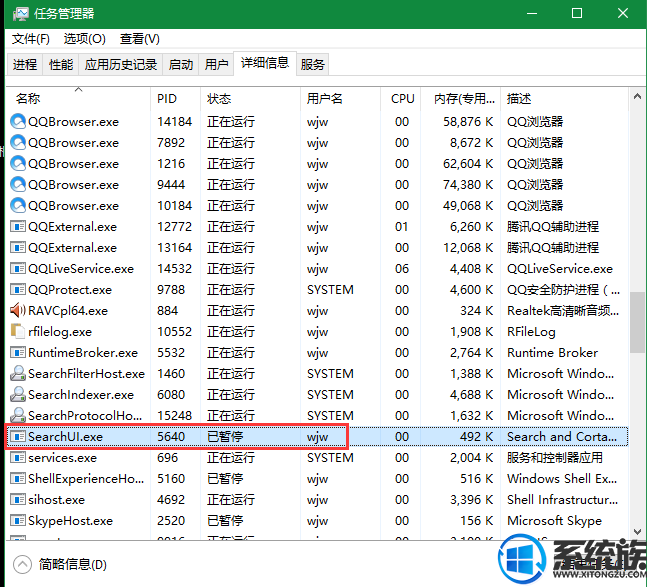Click the scrollbar up arrow
The width and height of the screenshot is (647, 587).
(x=637, y=97)
